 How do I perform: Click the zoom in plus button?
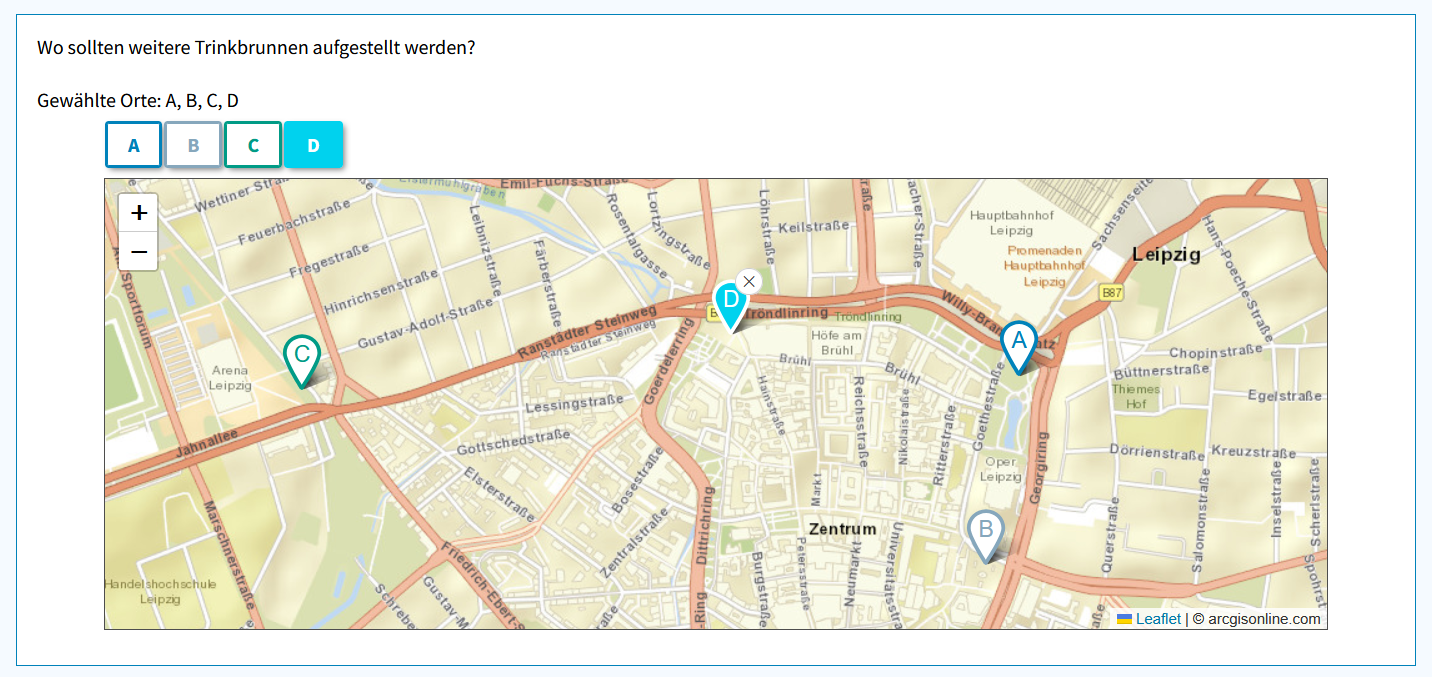pyautogui.click(x=139, y=212)
